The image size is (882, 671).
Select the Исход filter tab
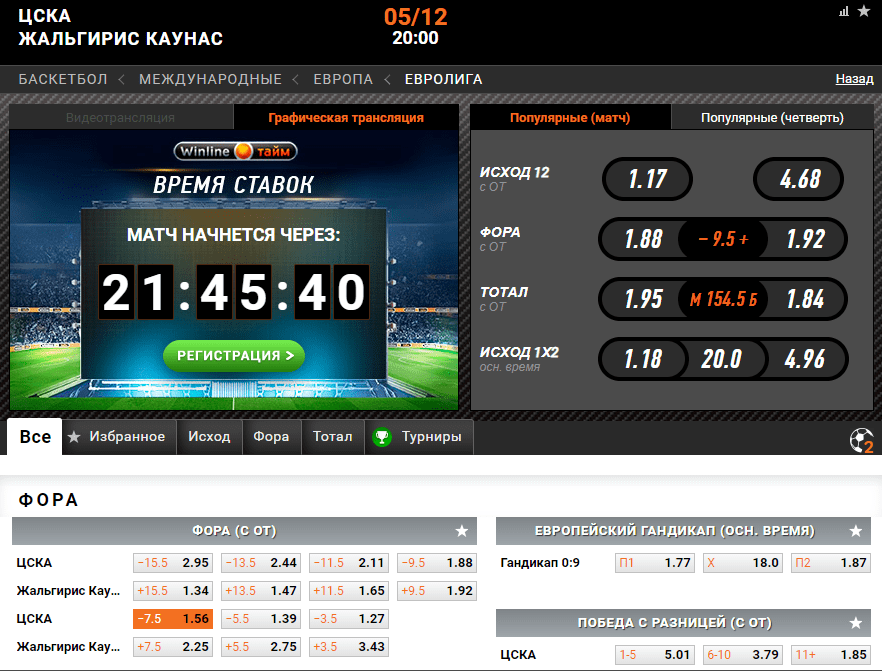tap(209, 437)
